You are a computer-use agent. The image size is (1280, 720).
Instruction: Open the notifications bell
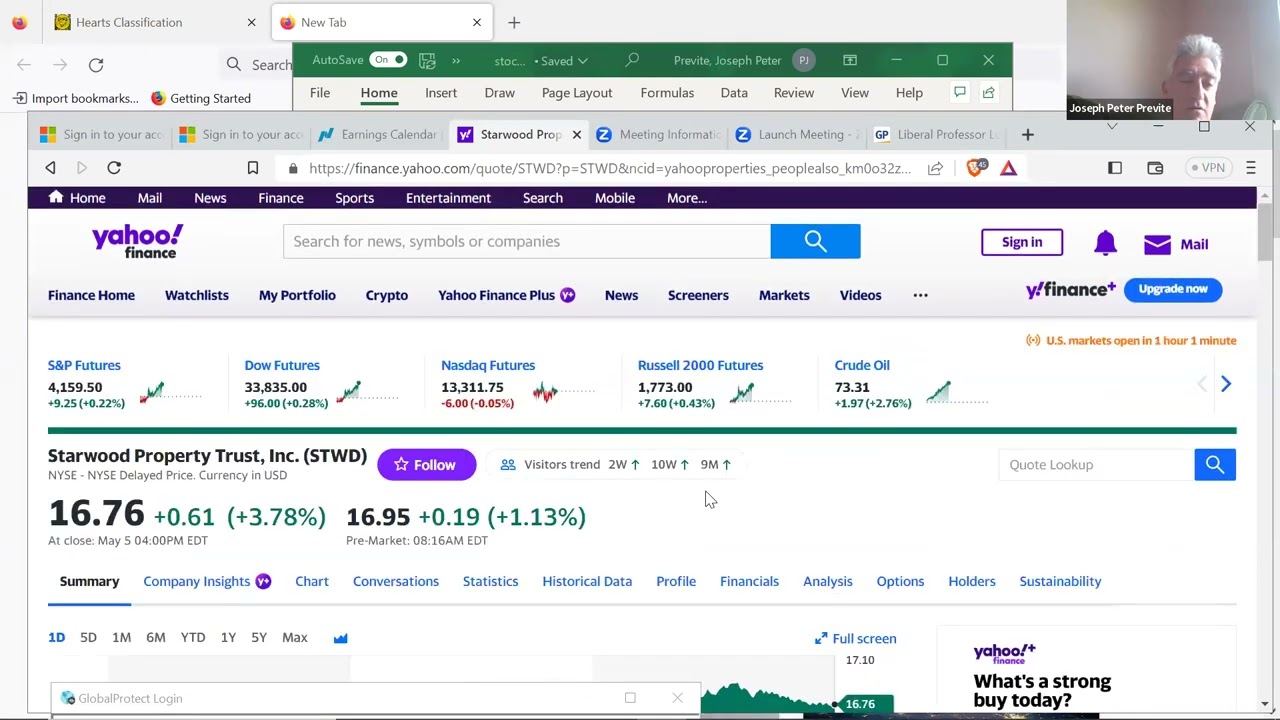point(1105,243)
